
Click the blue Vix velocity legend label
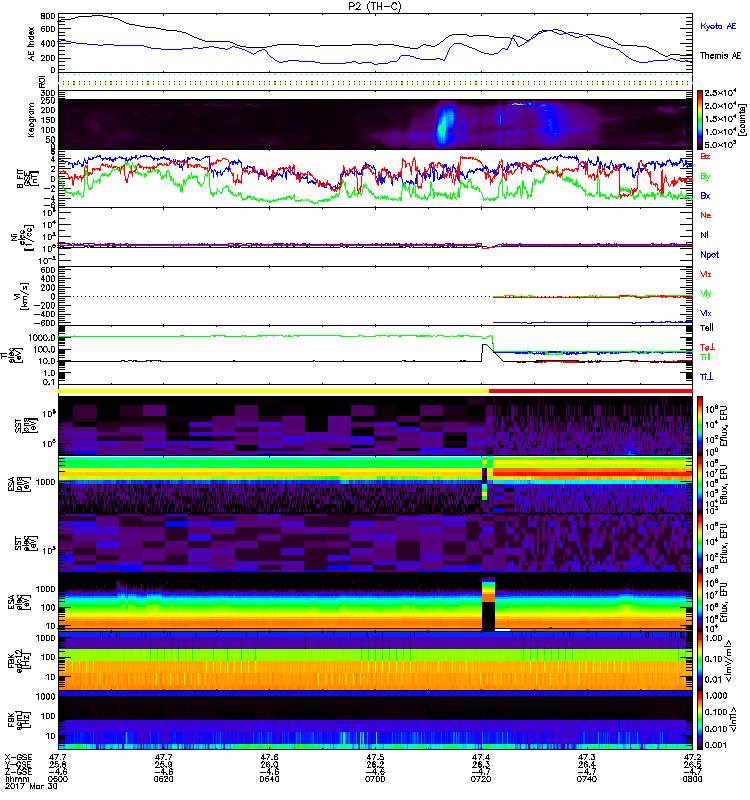(705, 313)
